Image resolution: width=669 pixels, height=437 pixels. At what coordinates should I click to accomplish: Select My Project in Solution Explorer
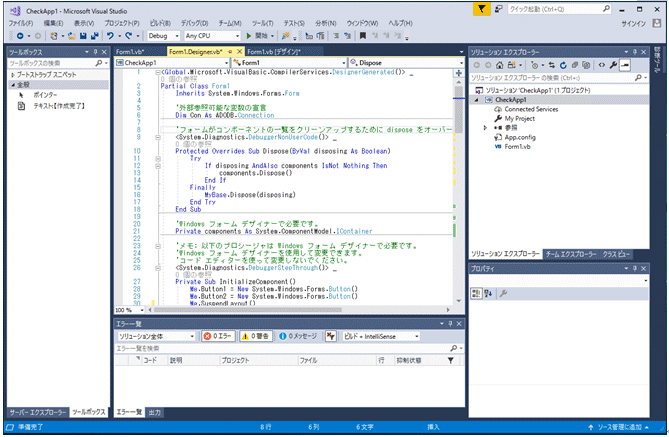[519, 118]
